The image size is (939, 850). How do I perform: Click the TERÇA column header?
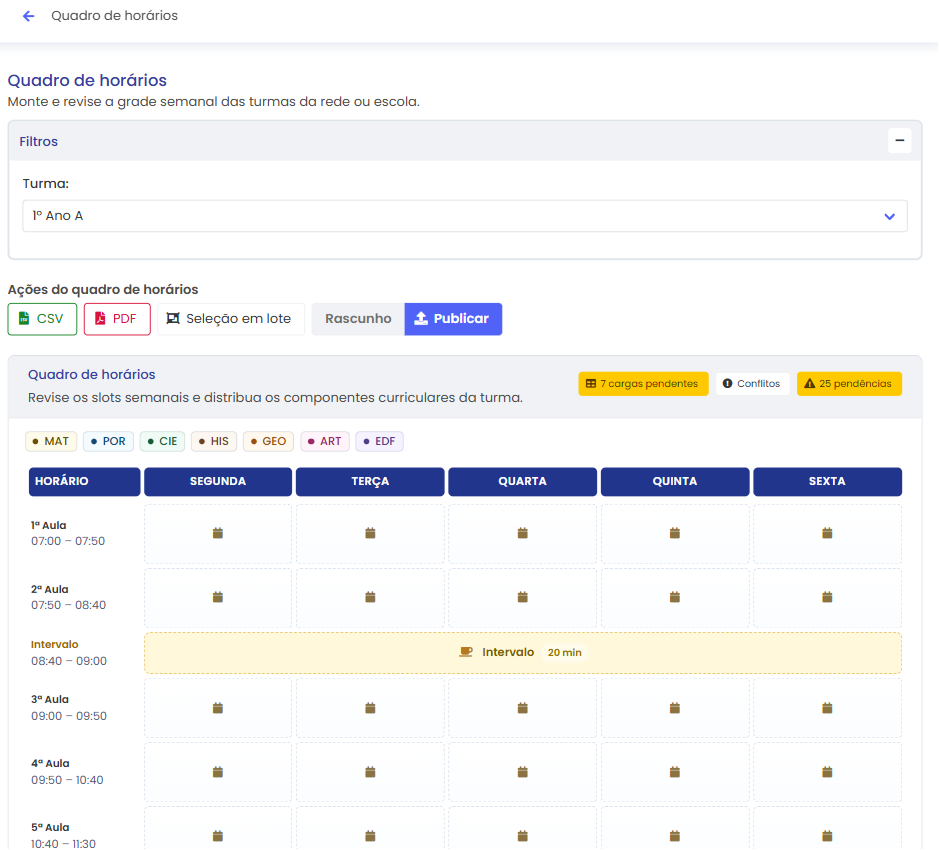point(370,482)
